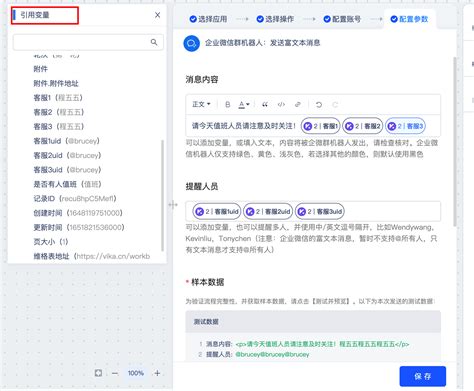Click the 客服3 variable tag in message

click(405, 126)
